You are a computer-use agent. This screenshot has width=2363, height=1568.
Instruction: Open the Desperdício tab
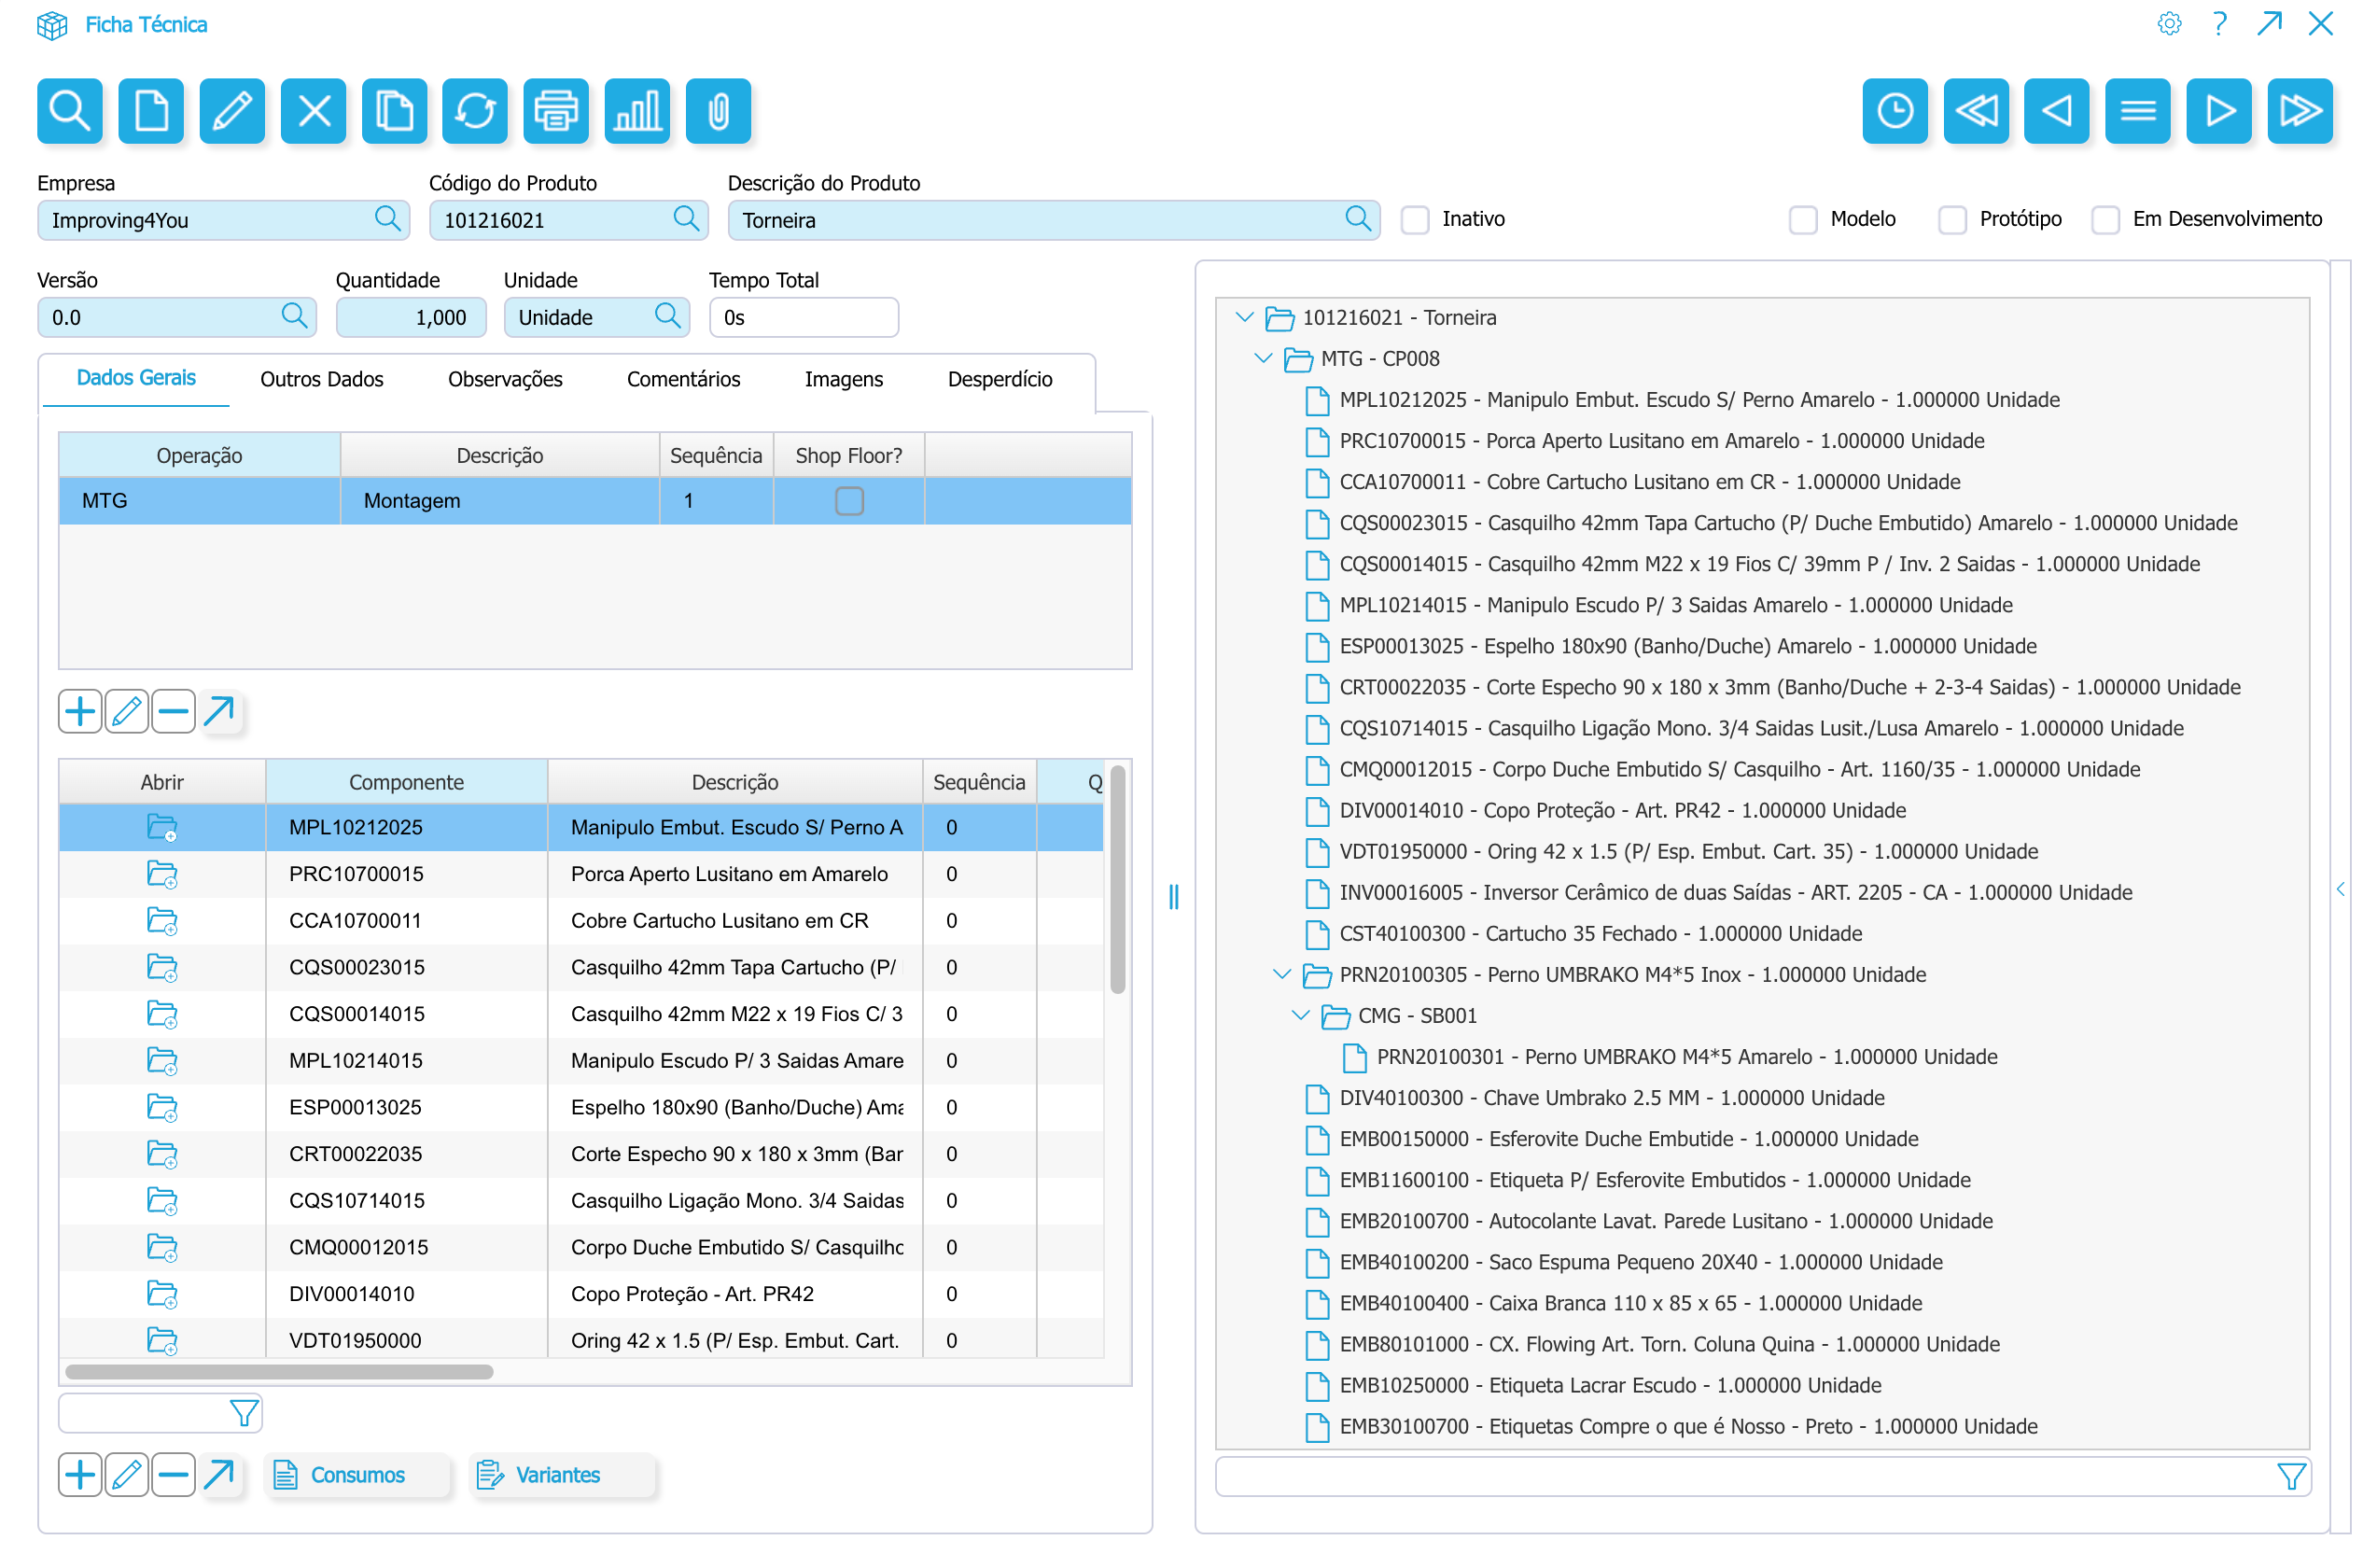(x=999, y=379)
